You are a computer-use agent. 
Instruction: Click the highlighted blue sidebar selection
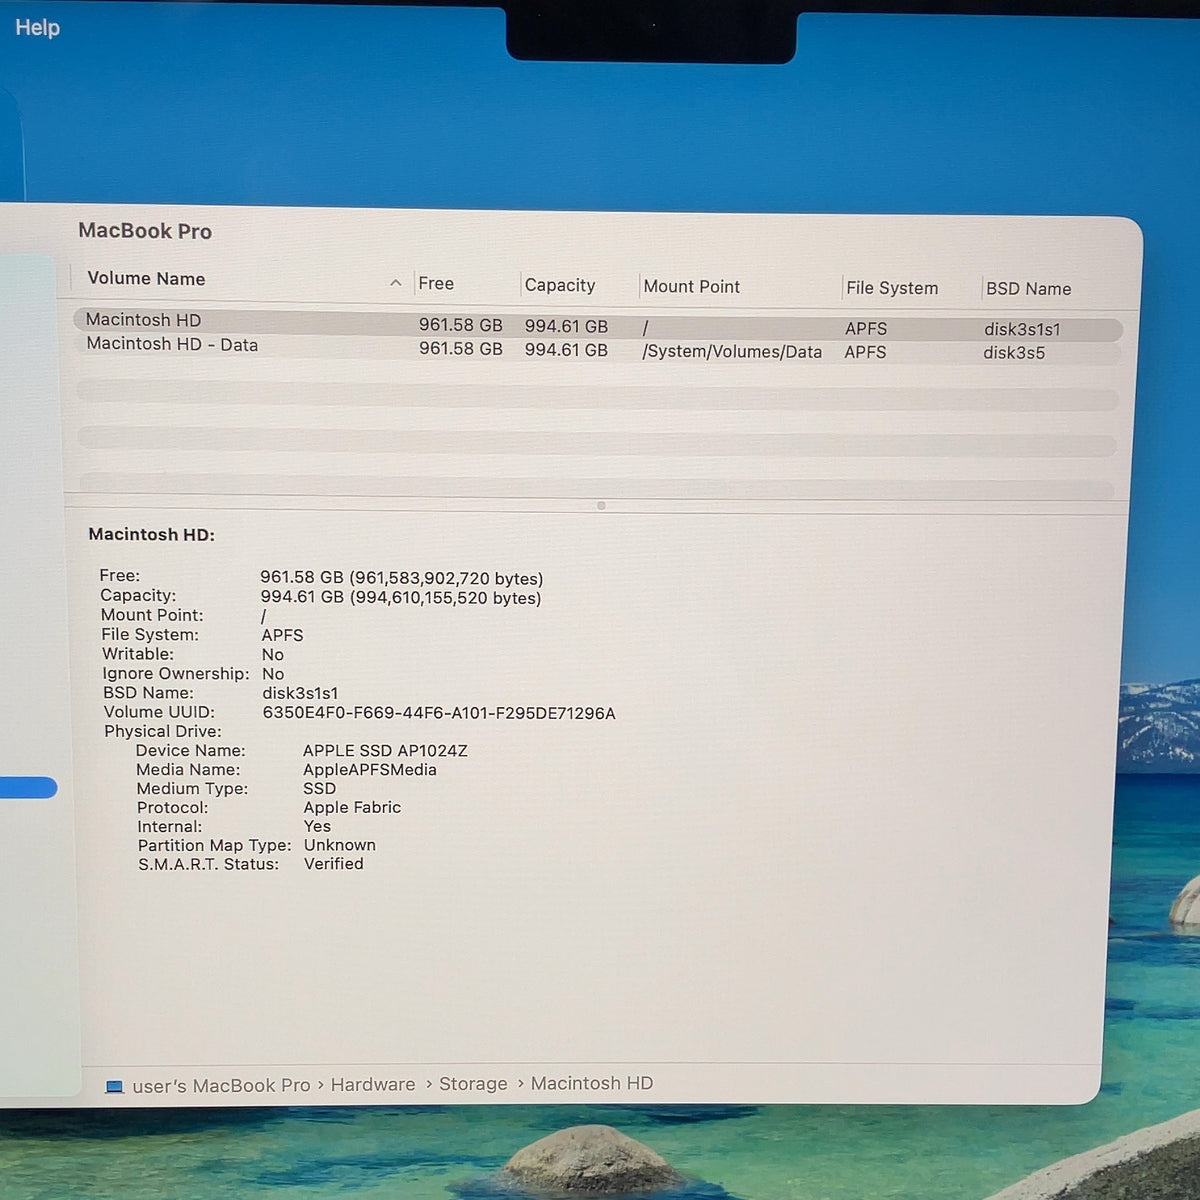click(28, 788)
